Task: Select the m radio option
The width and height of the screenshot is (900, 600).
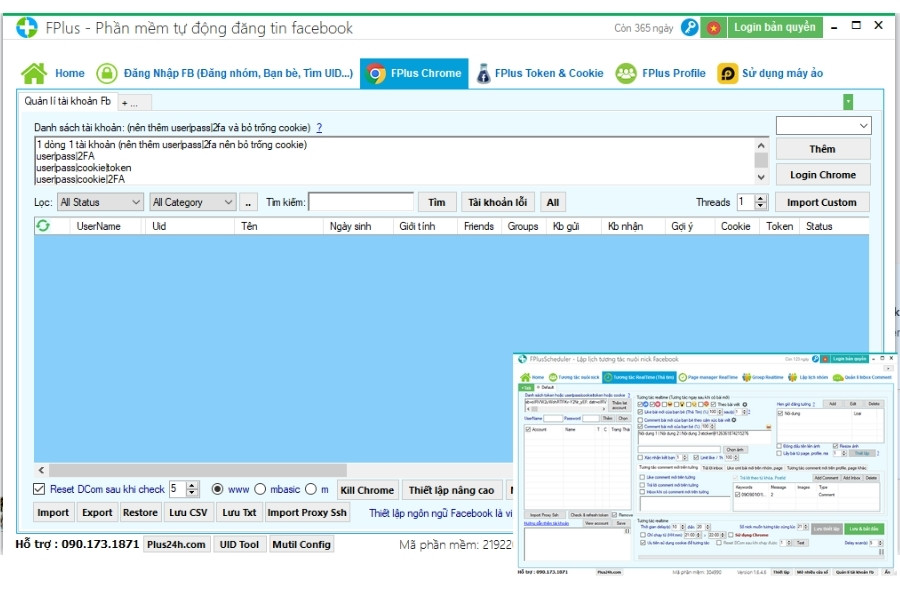Action: (311, 489)
